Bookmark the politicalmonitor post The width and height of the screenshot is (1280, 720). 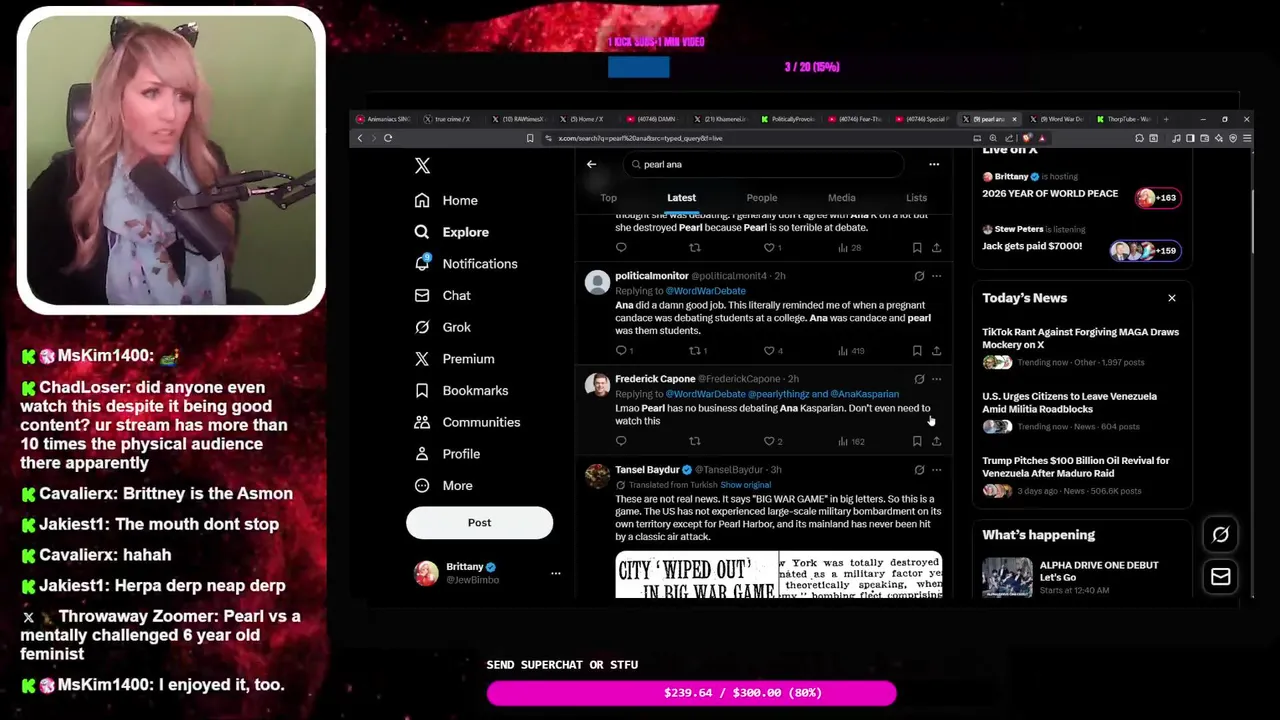(x=917, y=351)
